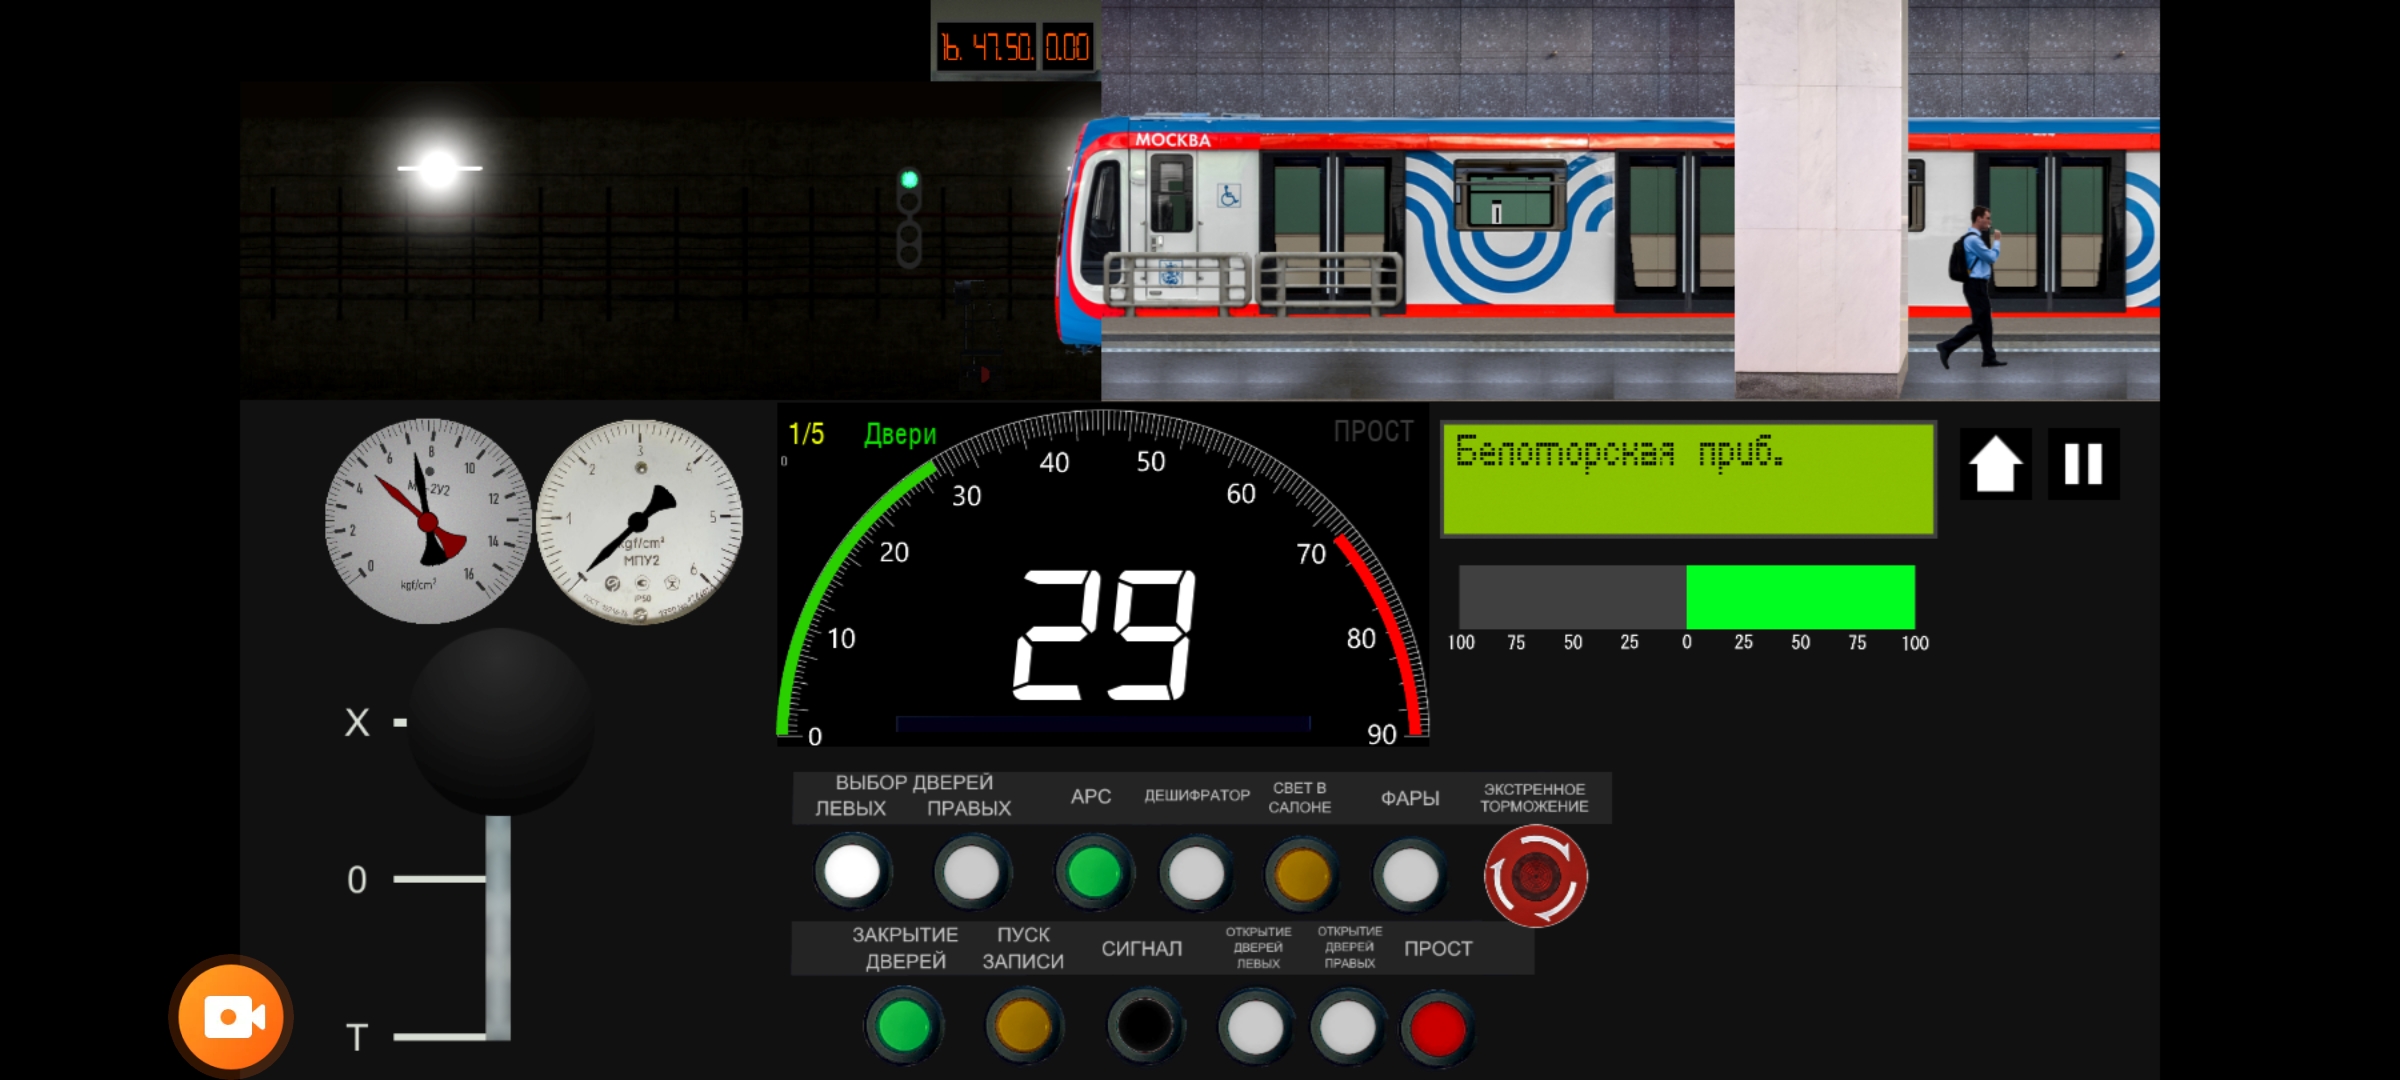The height and width of the screenshot is (1080, 2400).
Task: Tap ЭКСТРЕННОЕ ТОРМОЖЕНИЕ label
Action: (1534, 798)
